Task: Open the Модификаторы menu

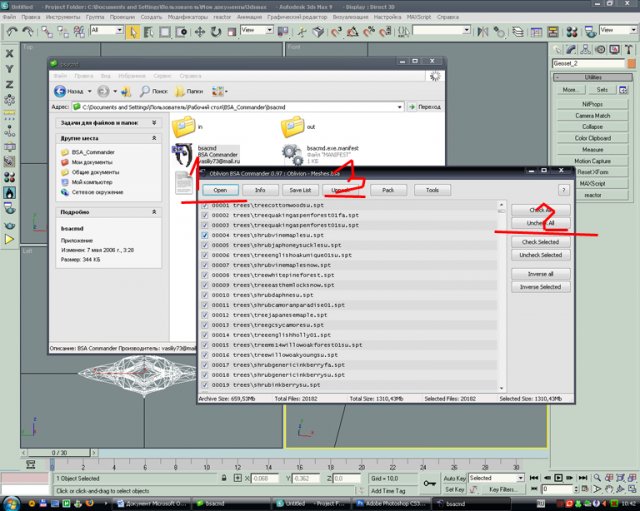Action: click(188, 17)
